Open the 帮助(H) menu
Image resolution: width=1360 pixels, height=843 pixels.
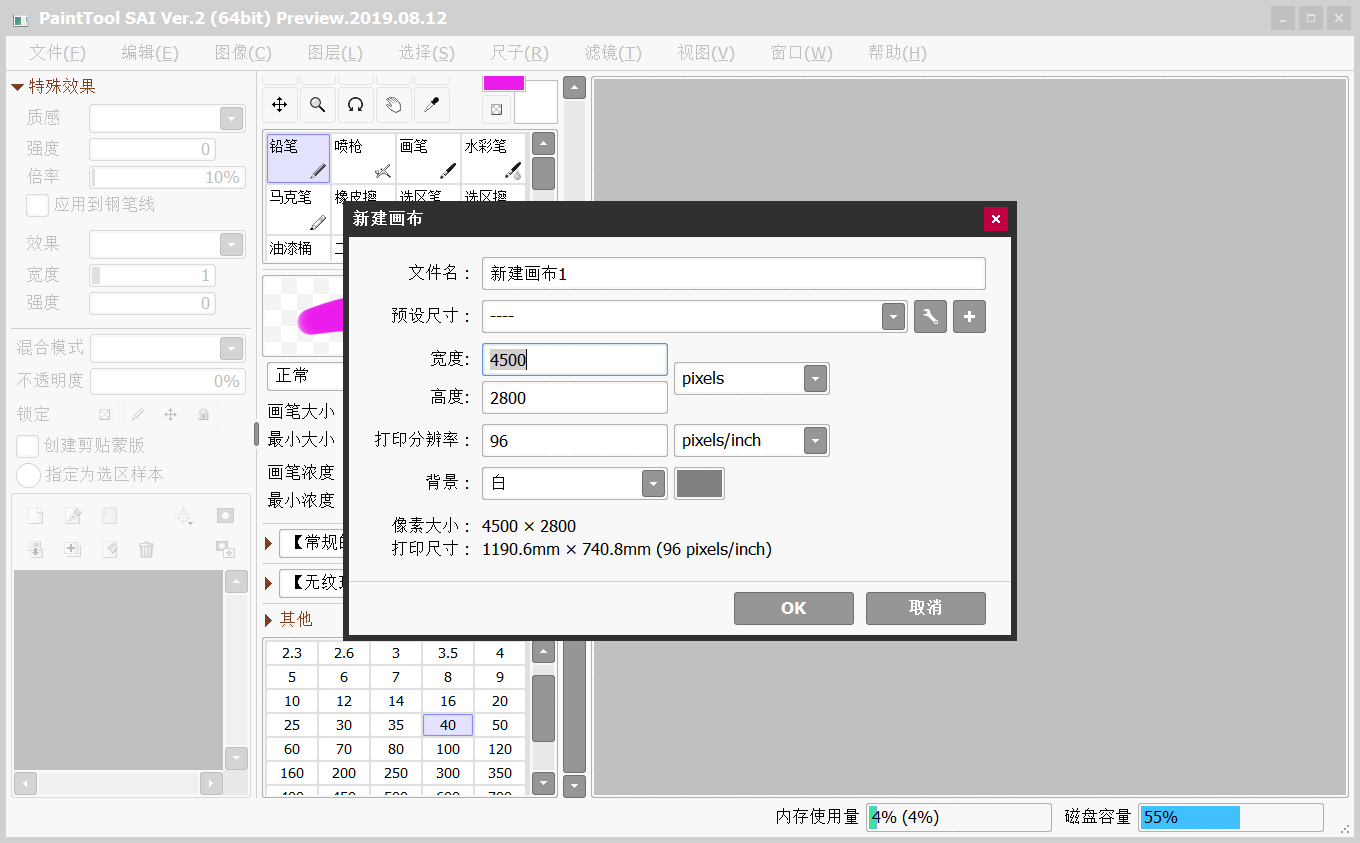pos(897,53)
